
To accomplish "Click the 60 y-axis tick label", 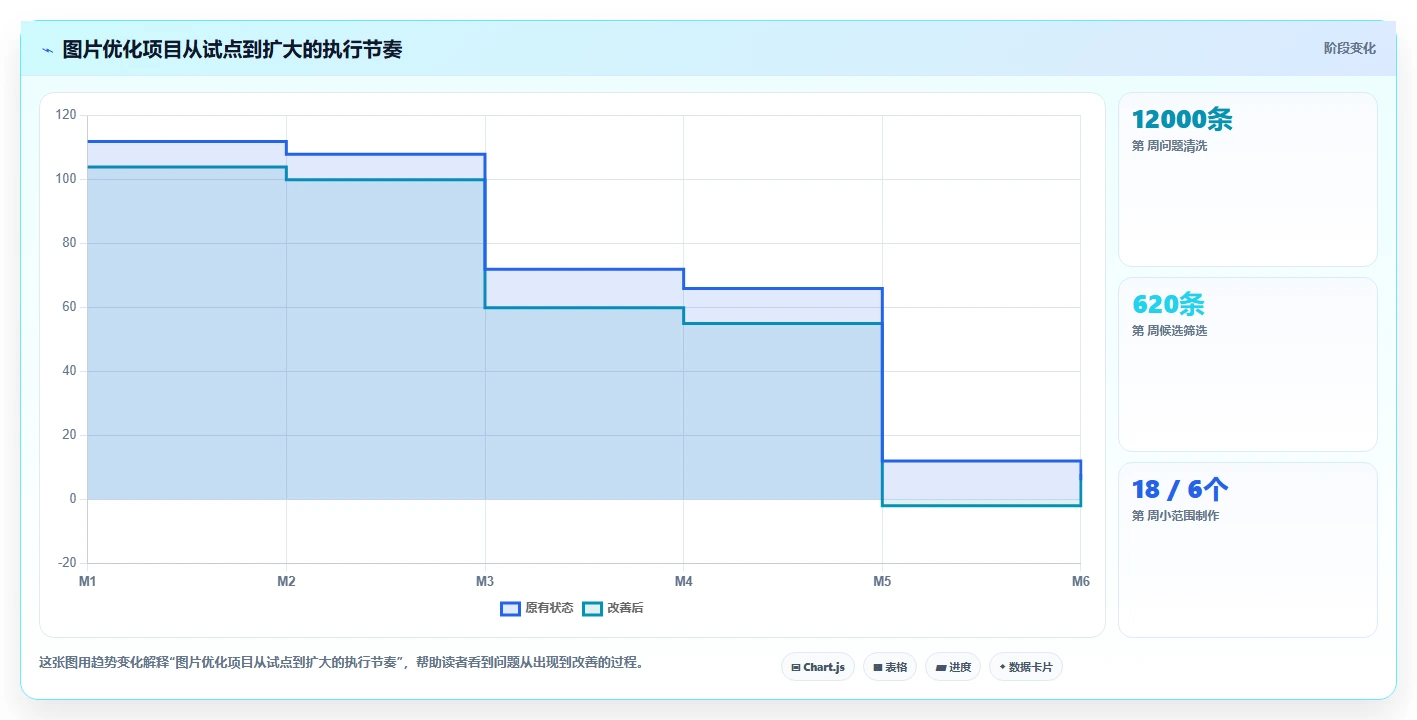I will coord(69,307).
